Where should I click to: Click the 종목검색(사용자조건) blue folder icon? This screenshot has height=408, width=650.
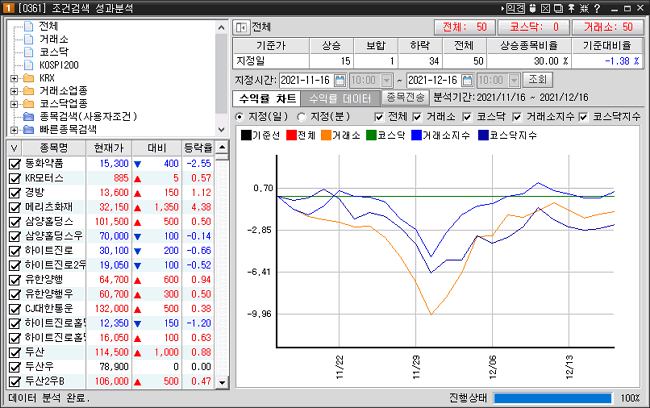(x=29, y=117)
